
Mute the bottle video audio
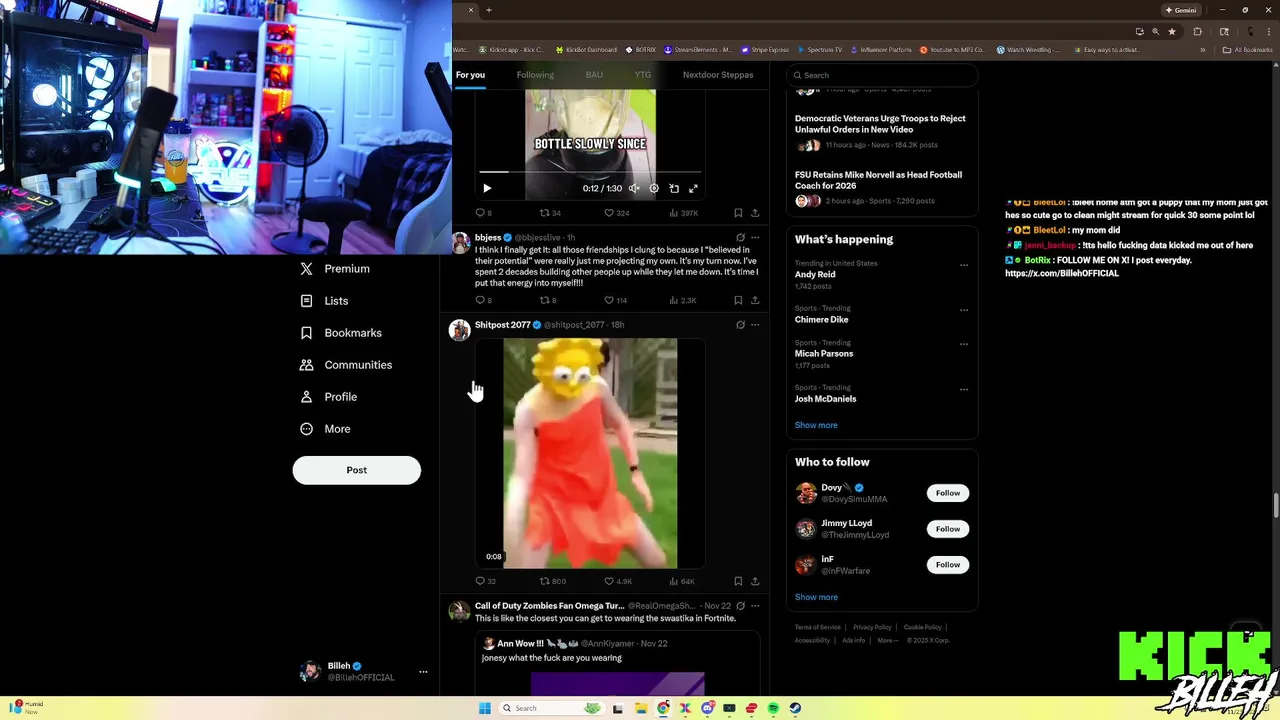click(634, 188)
